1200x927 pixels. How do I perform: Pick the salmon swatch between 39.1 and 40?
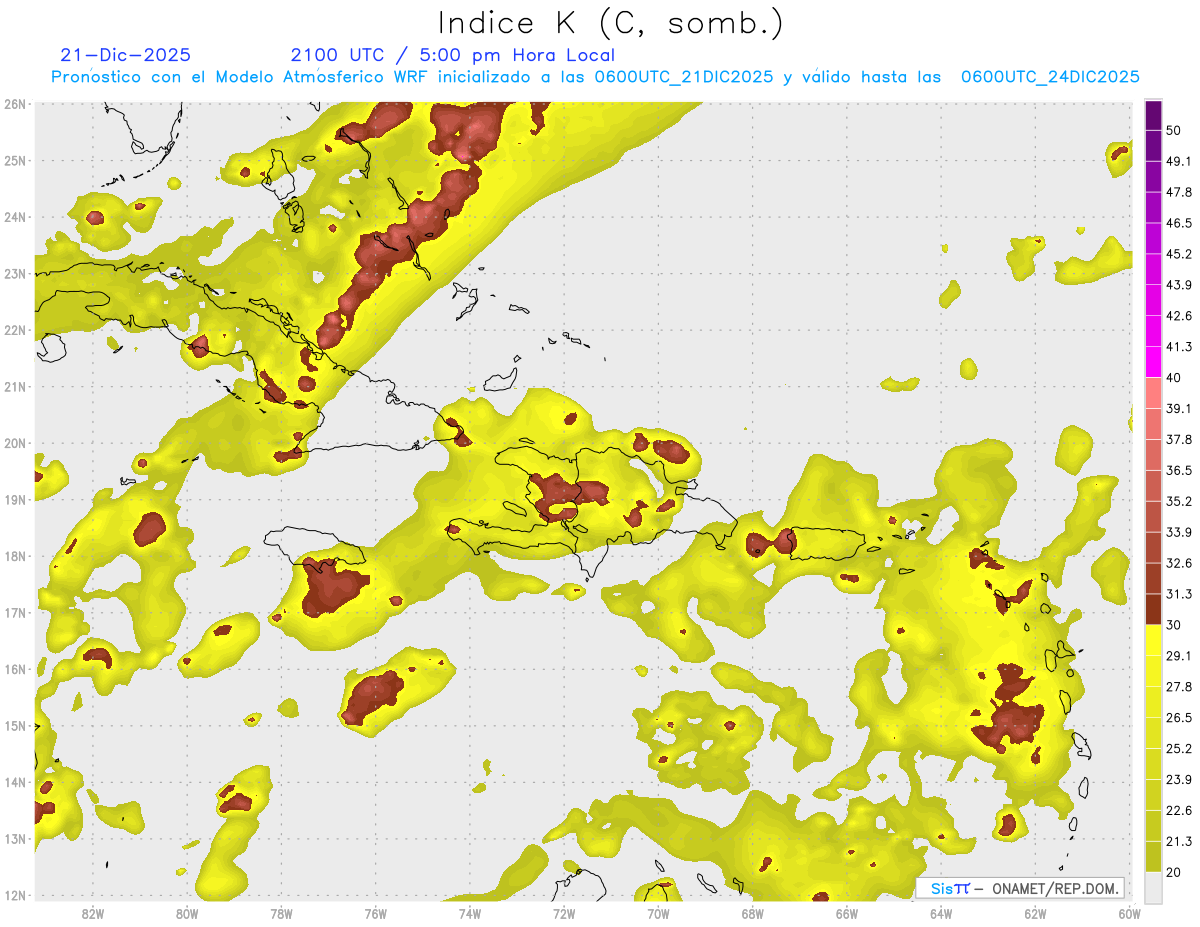coord(1153,393)
